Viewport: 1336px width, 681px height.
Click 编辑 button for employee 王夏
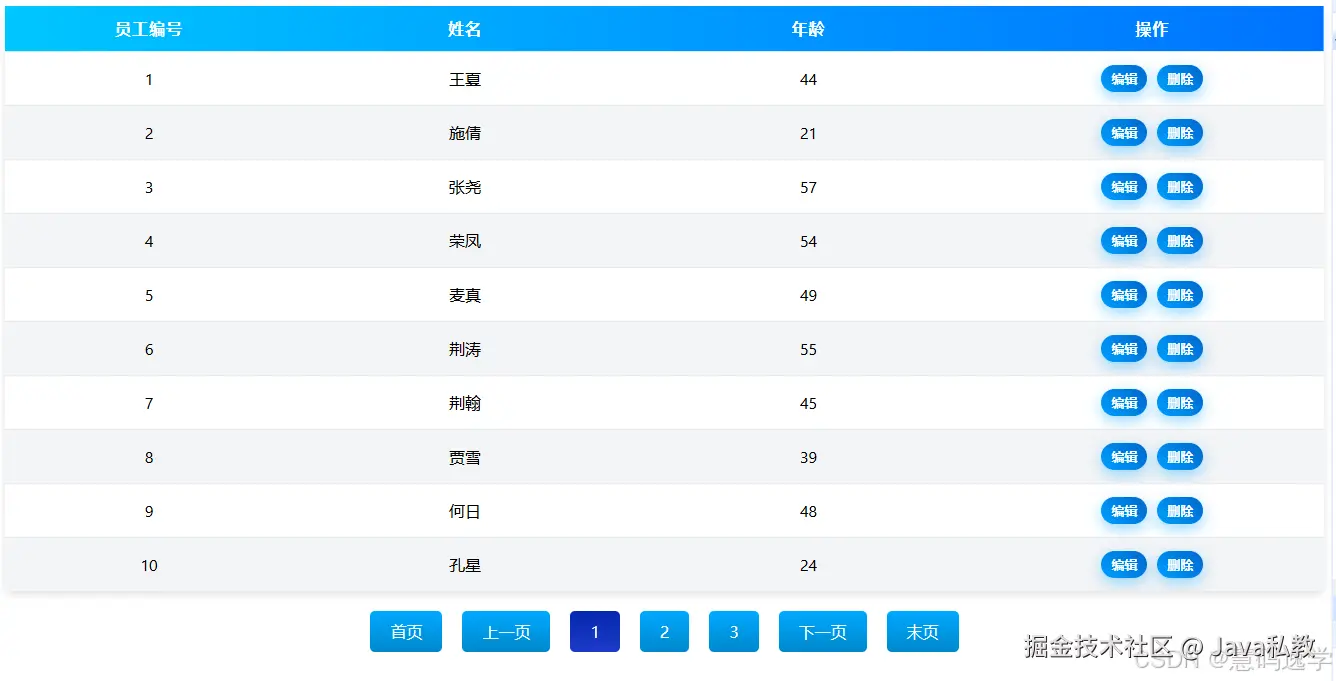(1124, 79)
